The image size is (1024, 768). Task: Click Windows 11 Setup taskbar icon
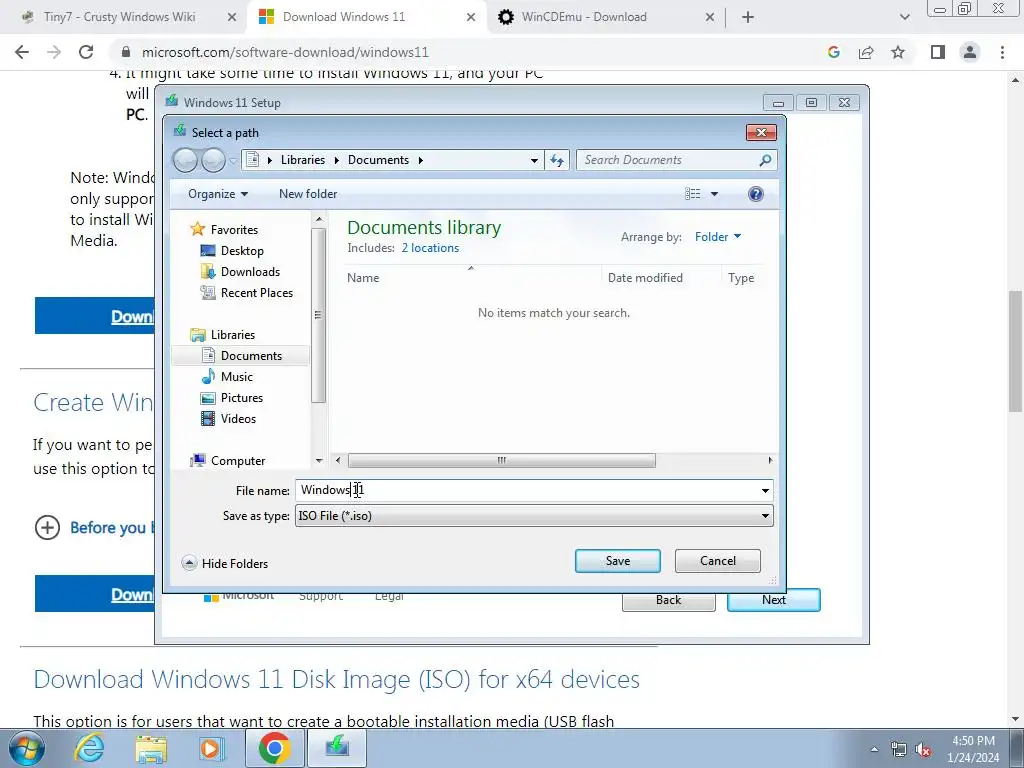click(337, 748)
